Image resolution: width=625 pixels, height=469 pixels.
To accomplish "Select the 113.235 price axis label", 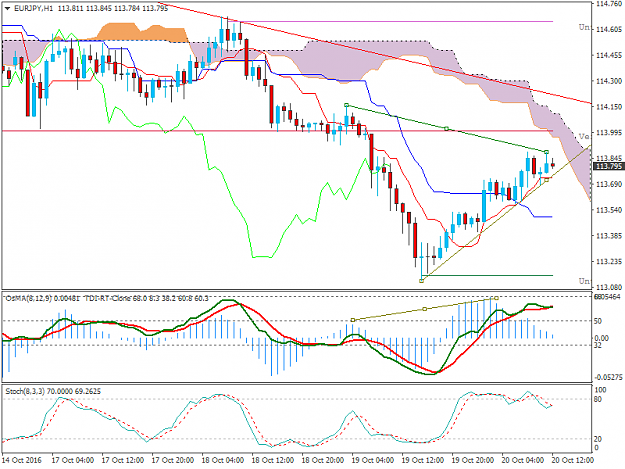I will click(x=609, y=261).
